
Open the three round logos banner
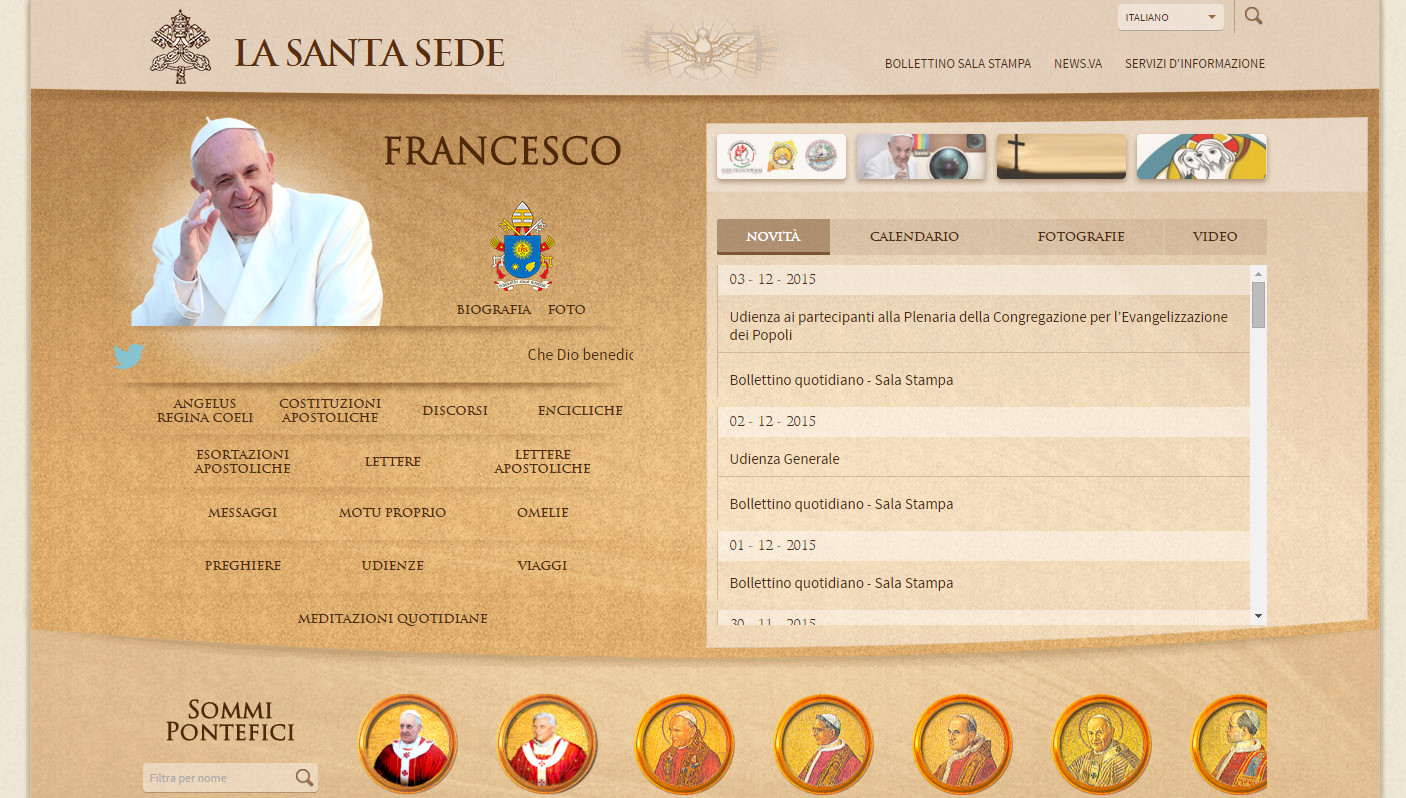point(781,157)
